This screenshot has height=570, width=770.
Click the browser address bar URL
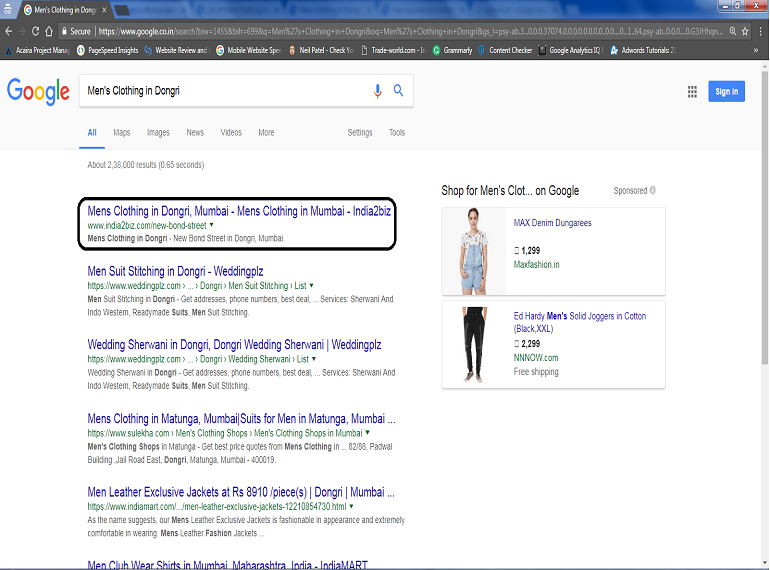[410, 31]
